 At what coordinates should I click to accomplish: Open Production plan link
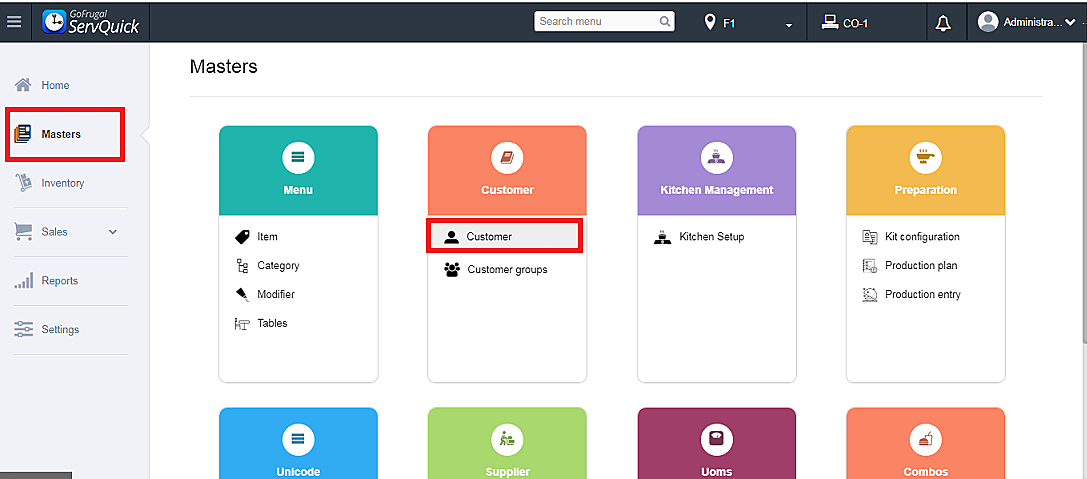[x=921, y=265]
